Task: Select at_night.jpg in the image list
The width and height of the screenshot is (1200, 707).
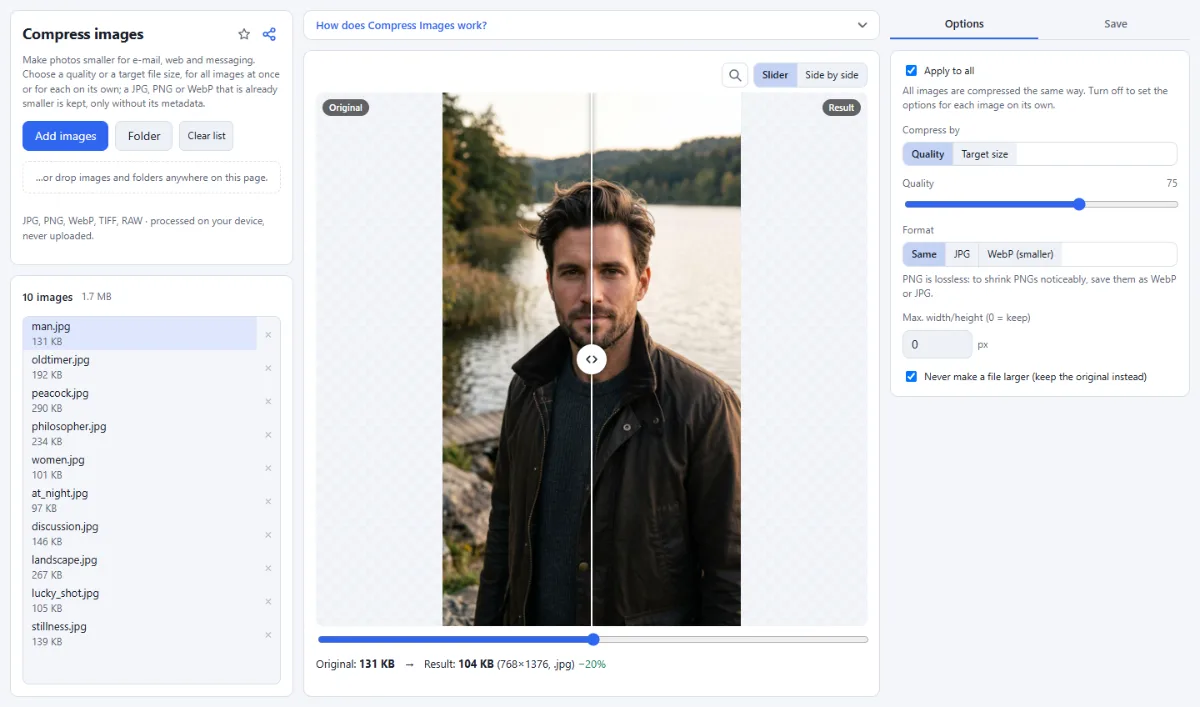Action: (x=140, y=501)
